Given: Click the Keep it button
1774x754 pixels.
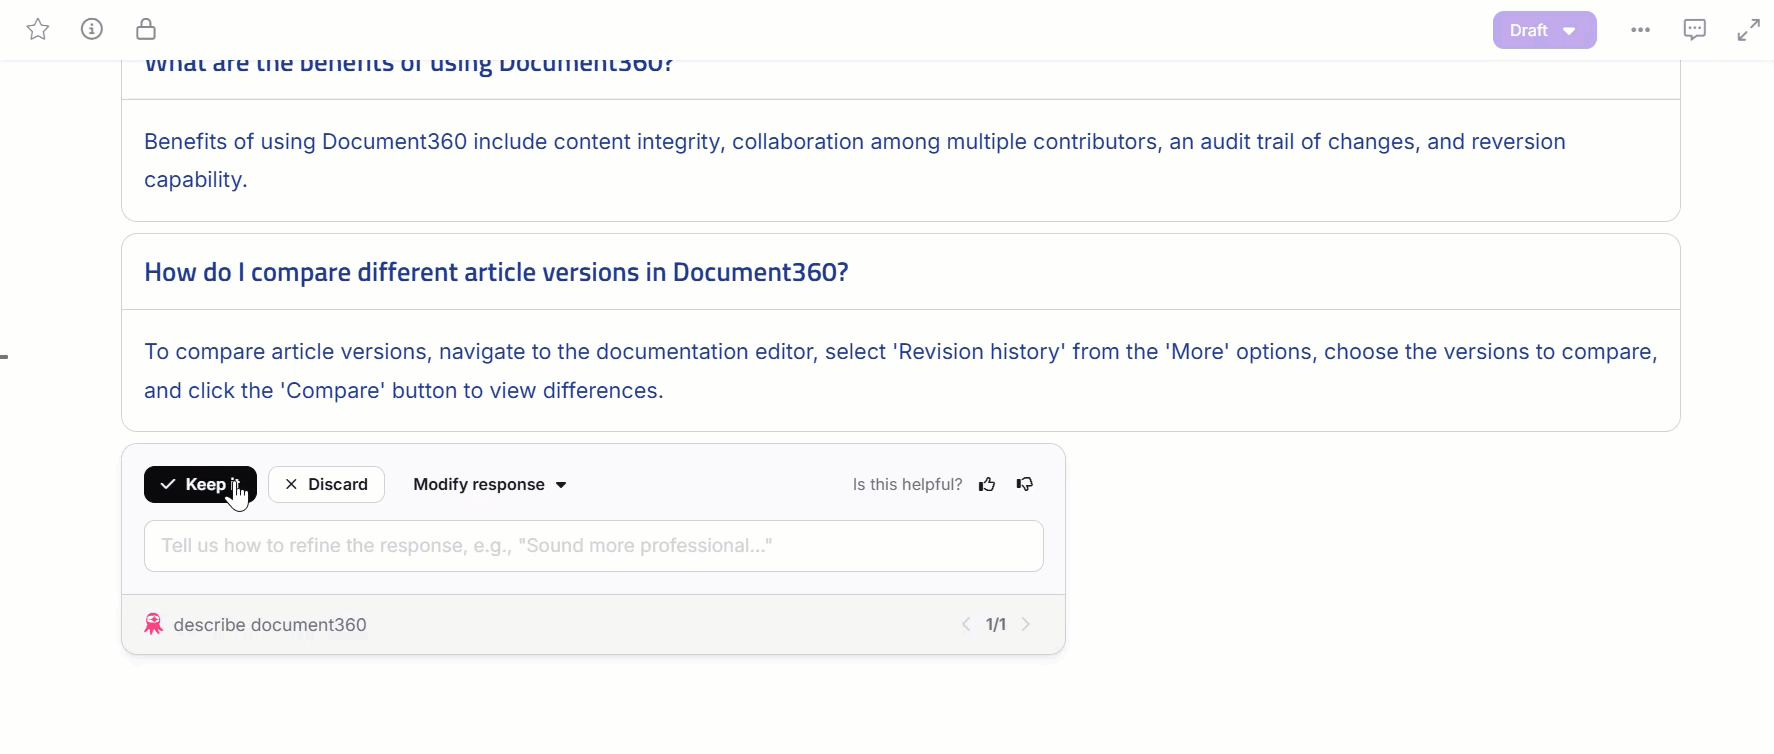Looking at the screenshot, I should (200, 484).
